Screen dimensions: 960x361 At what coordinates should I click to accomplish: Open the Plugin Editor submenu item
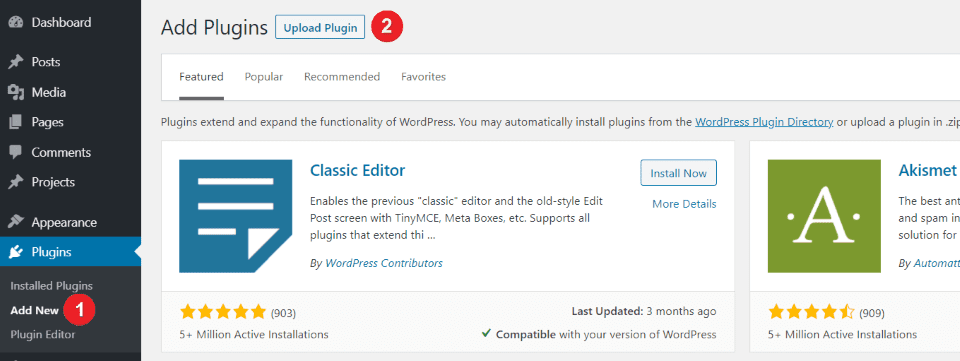(43, 335)
